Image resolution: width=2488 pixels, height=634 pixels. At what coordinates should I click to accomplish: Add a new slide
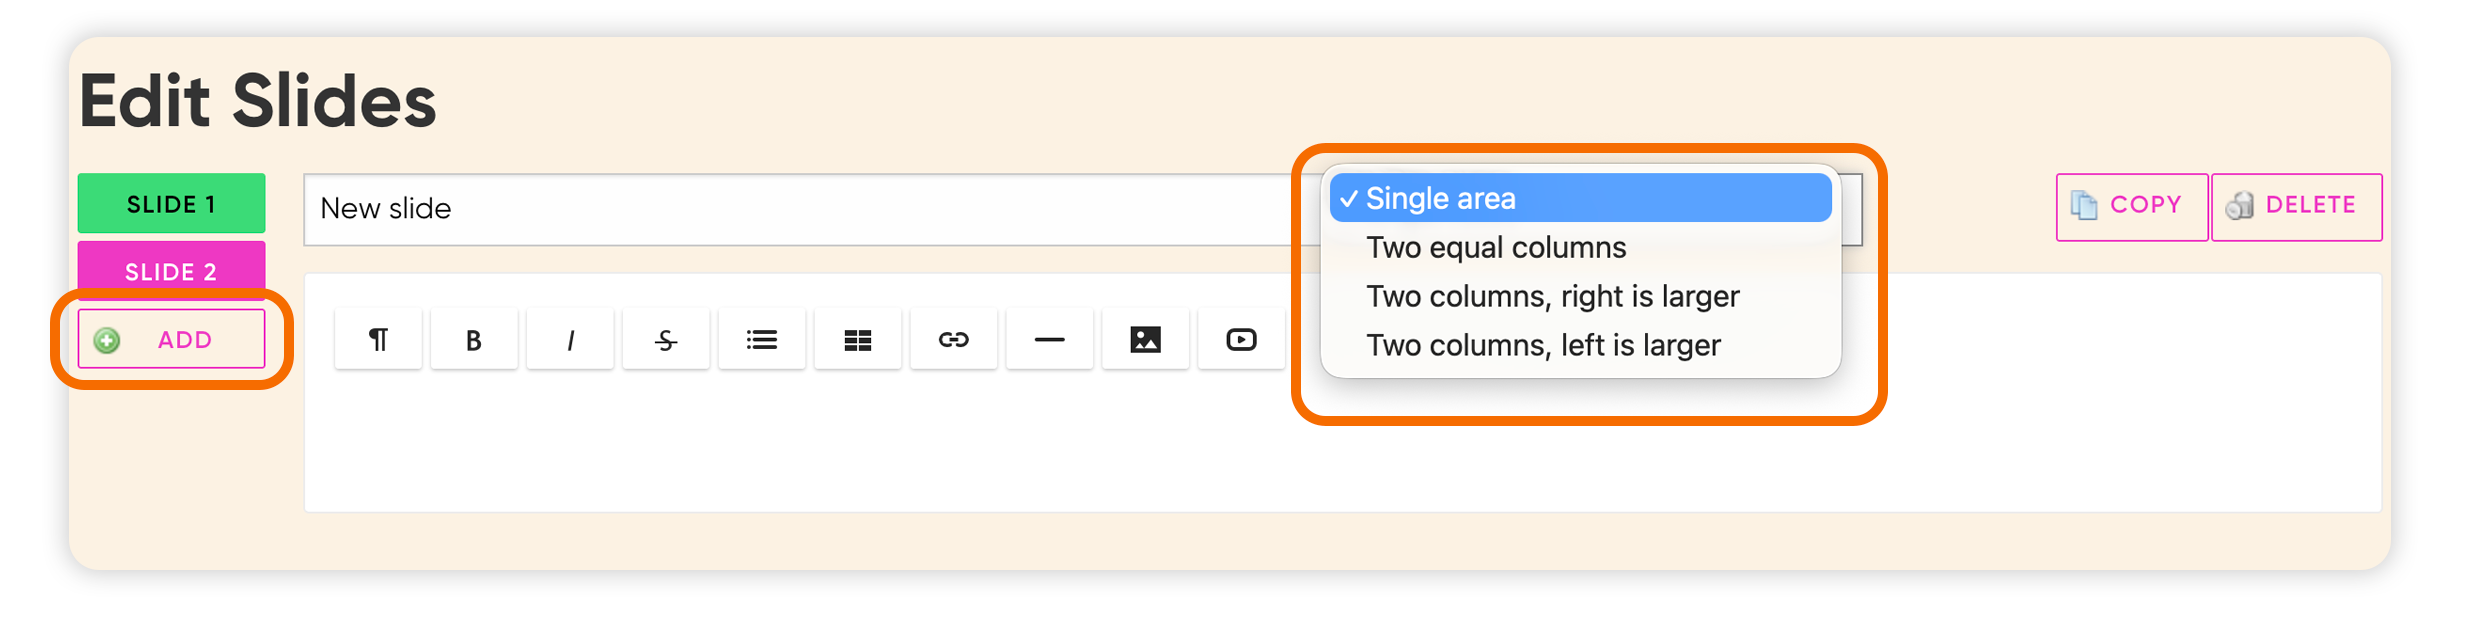coord(171,339)
